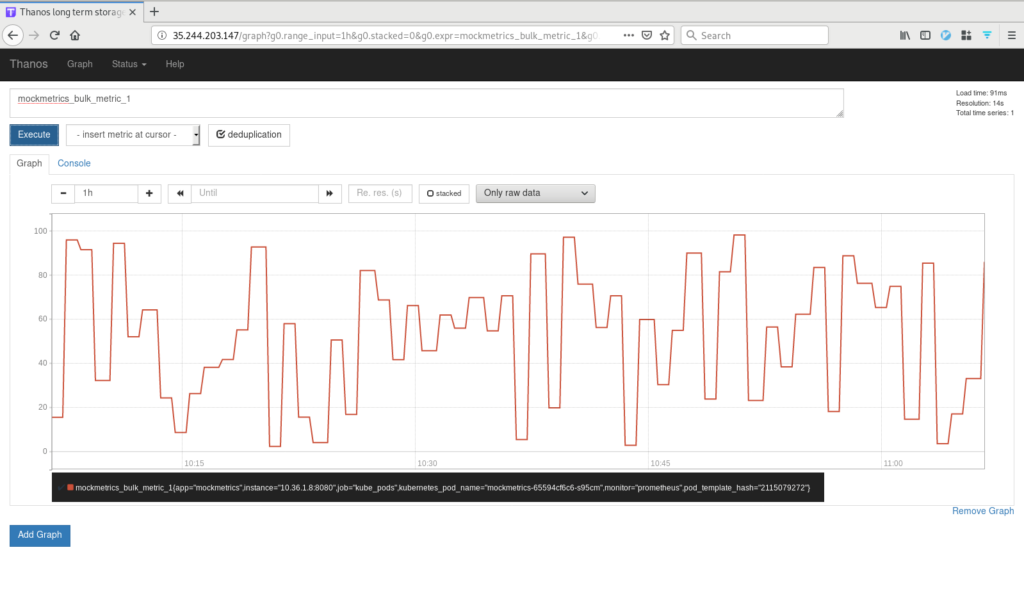Click inside the query expression input field
1024x598 pixels.
click(400, 101)
